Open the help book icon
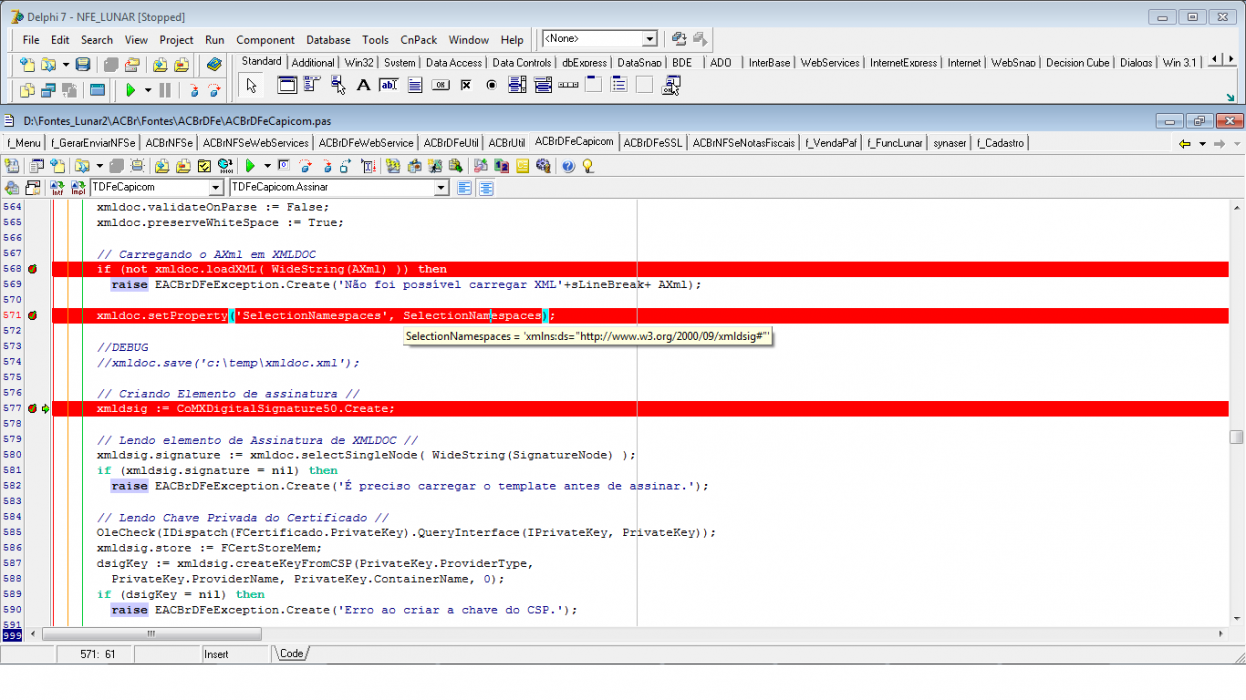 tap(213, 65)
